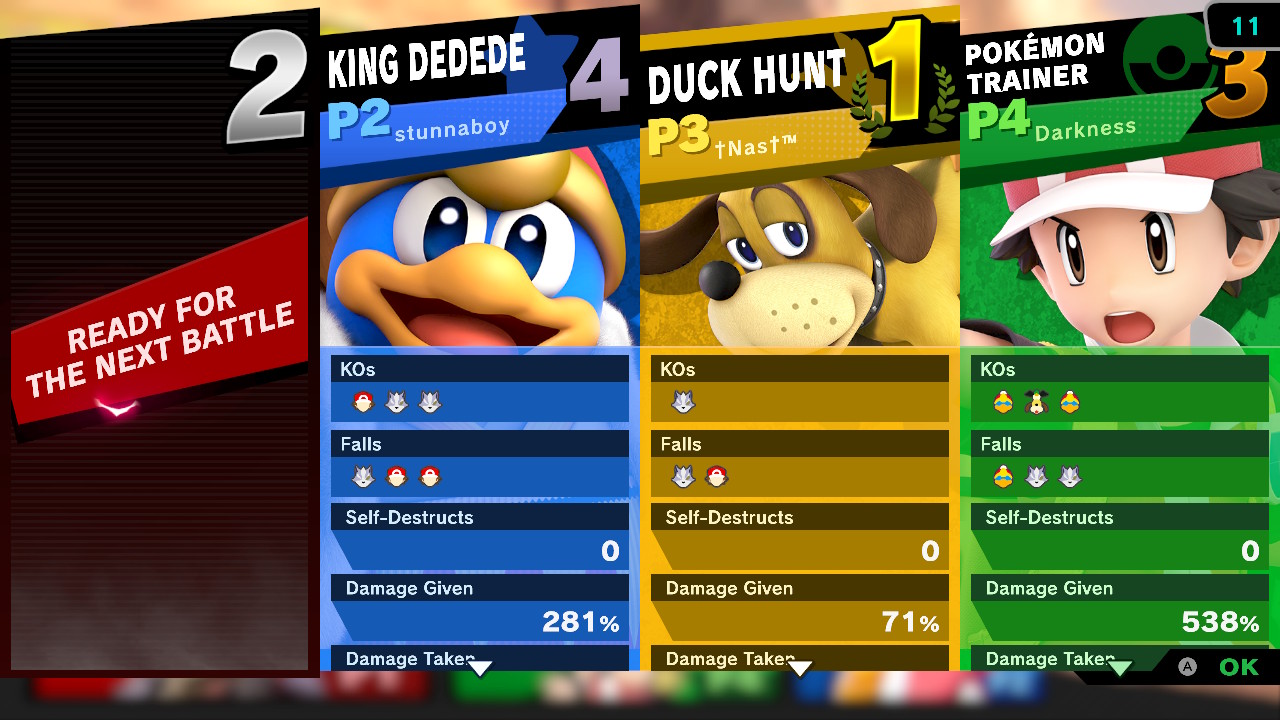Click the Duck Hunt icon in Pokémon Trainer's KOs
1280x720 pixels.
point(1036,403)
